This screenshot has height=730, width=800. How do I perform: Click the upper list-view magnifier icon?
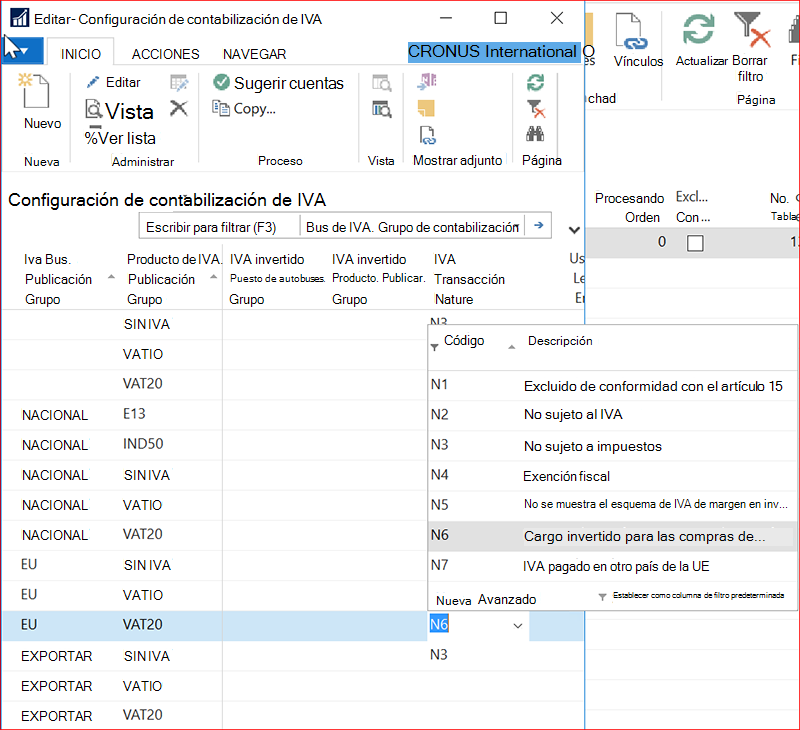tap(382, 83)
